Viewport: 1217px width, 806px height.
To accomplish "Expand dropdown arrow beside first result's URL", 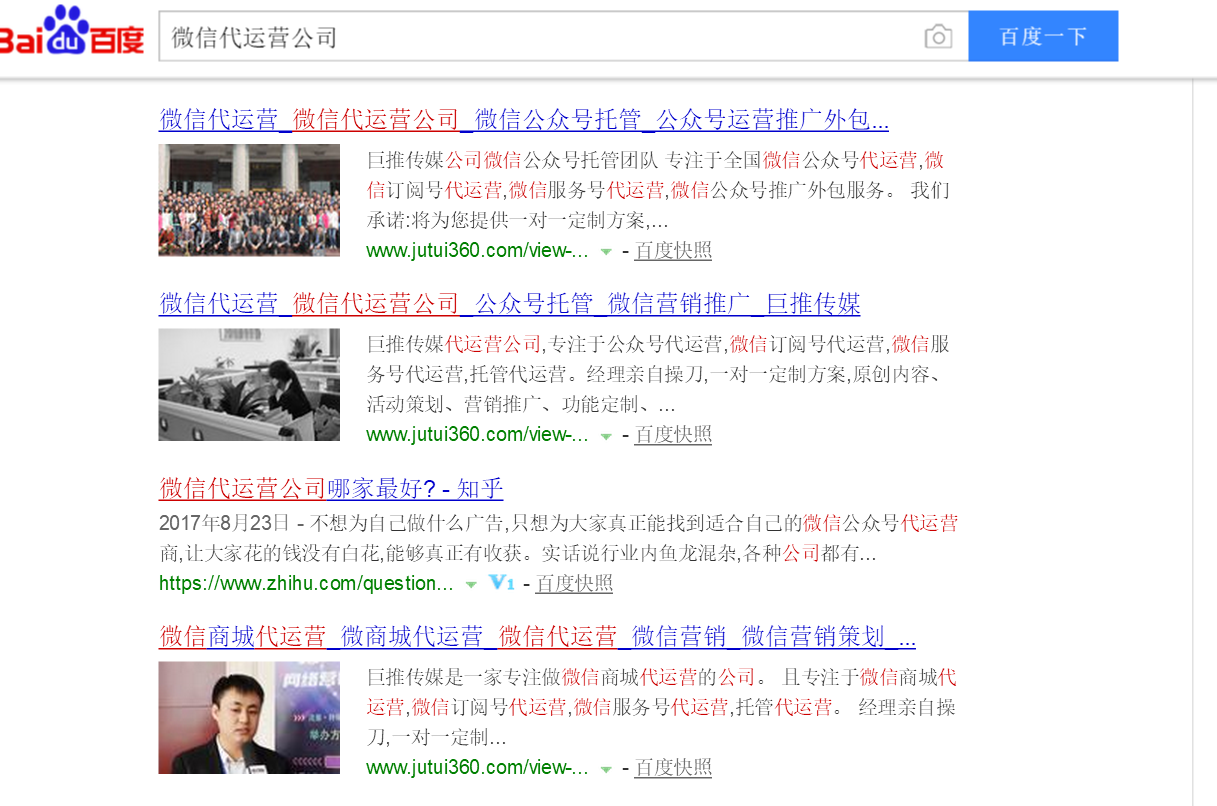I will (605, 251).
